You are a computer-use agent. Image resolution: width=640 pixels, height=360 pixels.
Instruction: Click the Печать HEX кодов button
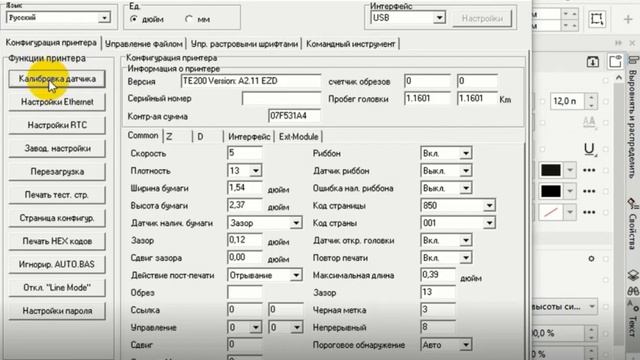pyautogui.click(x=57, y=241)
